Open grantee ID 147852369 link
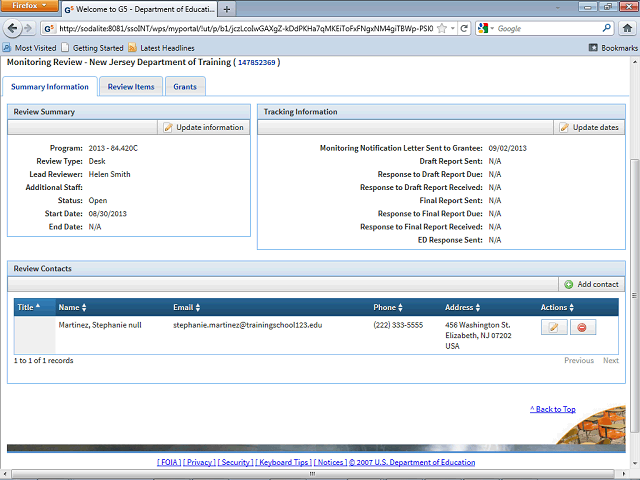Screen dimensions: 640x480 pos(257,62)
